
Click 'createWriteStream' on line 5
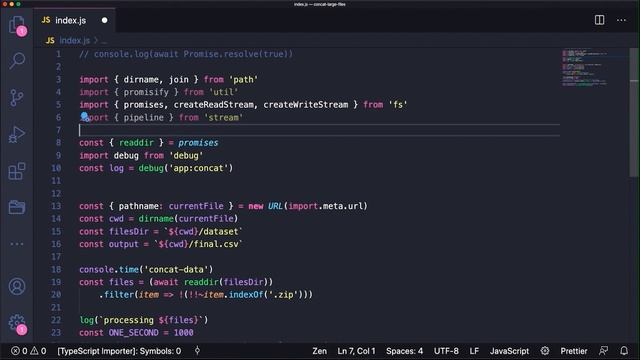tap(306, 105)
